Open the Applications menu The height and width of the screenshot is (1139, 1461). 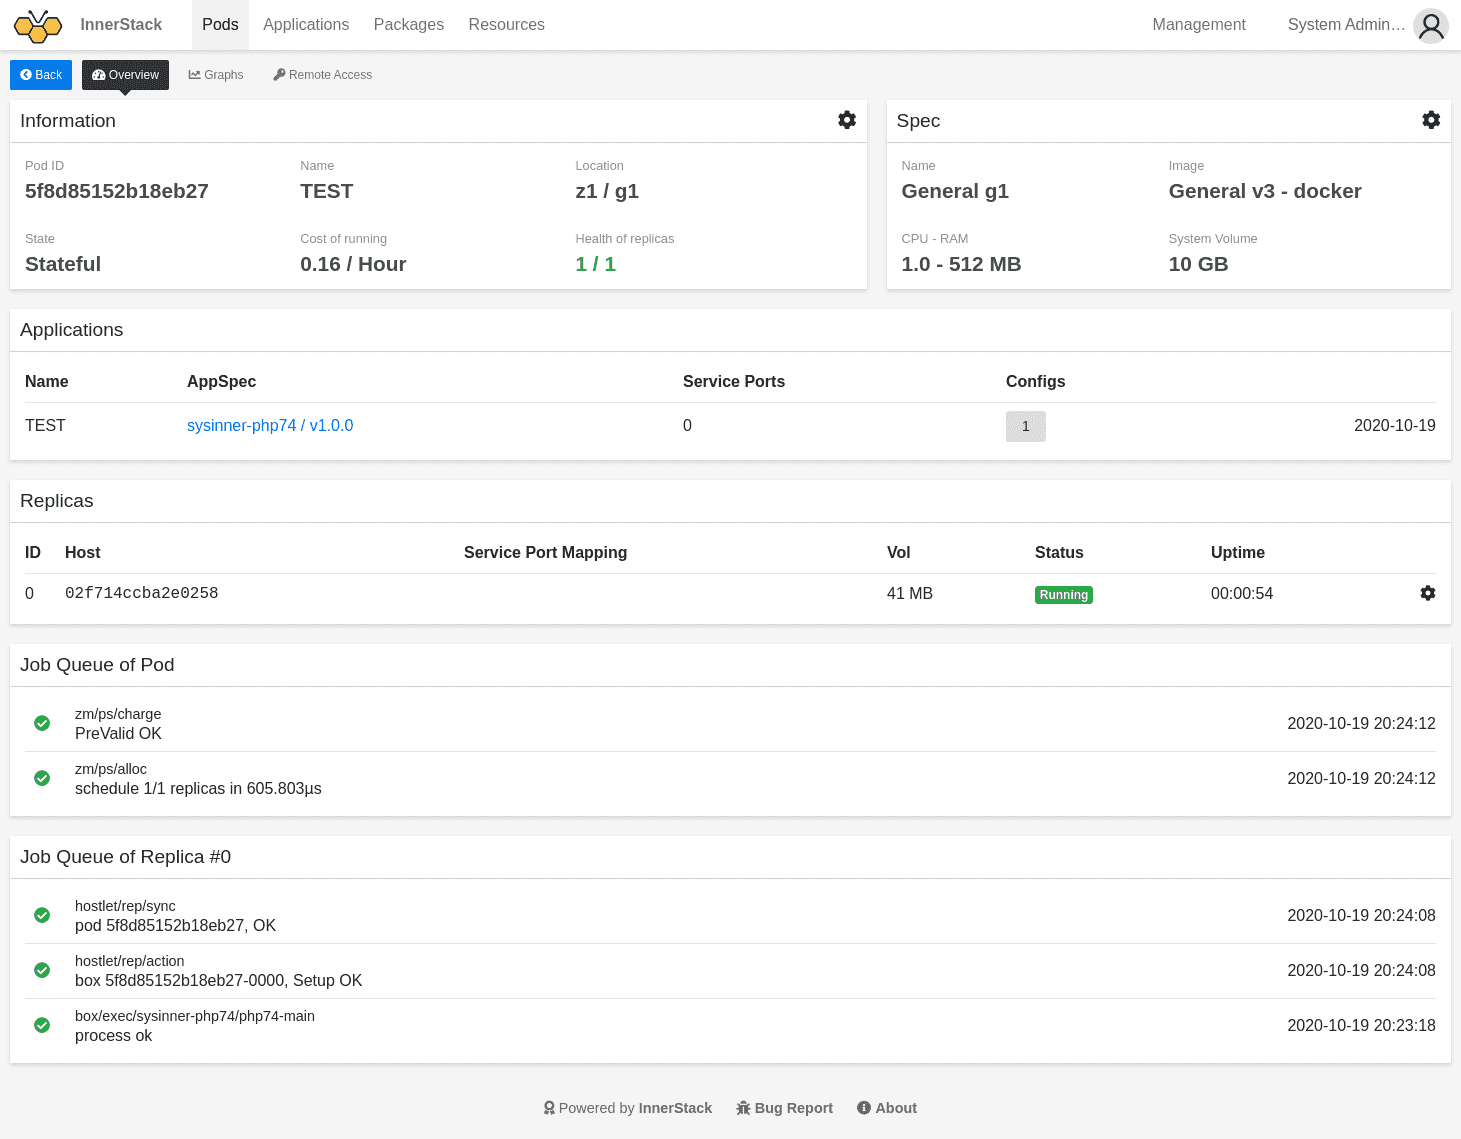[x=306, y=25]
